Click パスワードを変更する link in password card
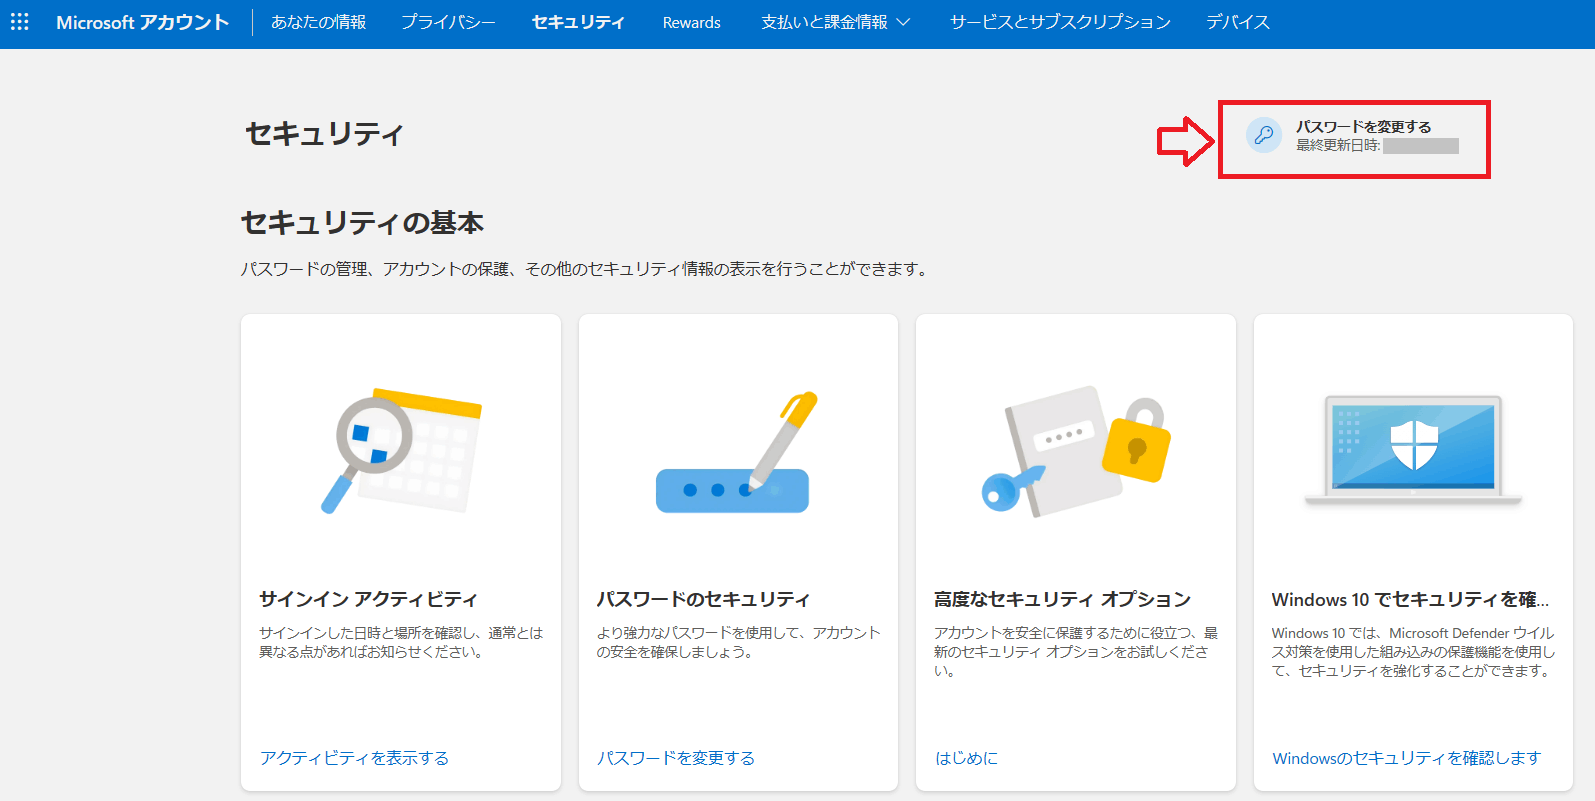The height and width of the screenshot is (801, 1595). coord(676,758)
